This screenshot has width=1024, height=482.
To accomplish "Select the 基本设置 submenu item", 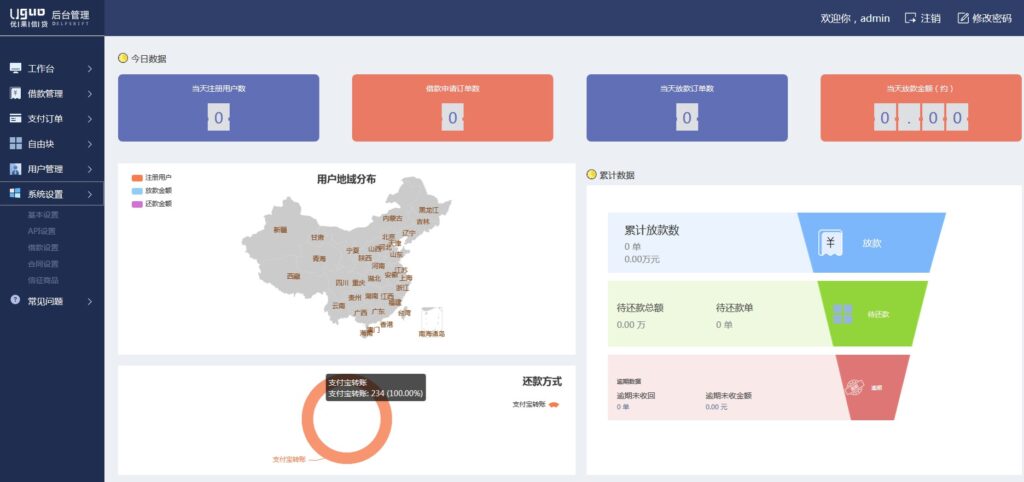I will (x=43, y=214).
